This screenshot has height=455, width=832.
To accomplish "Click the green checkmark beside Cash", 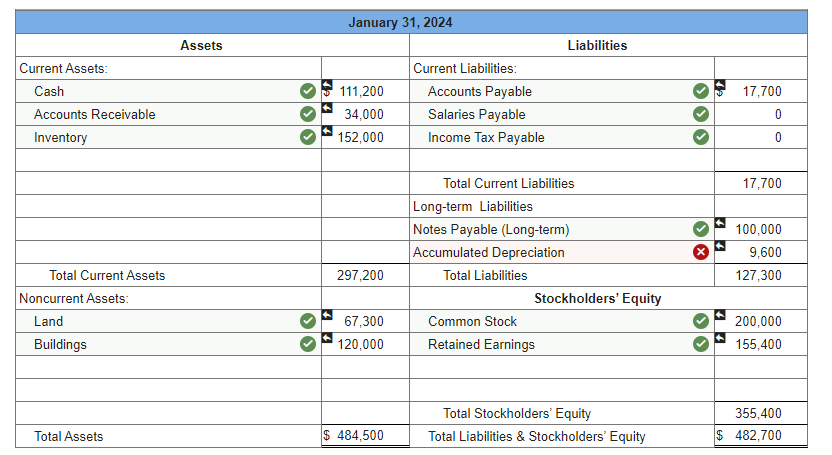I will coord(308,91).
